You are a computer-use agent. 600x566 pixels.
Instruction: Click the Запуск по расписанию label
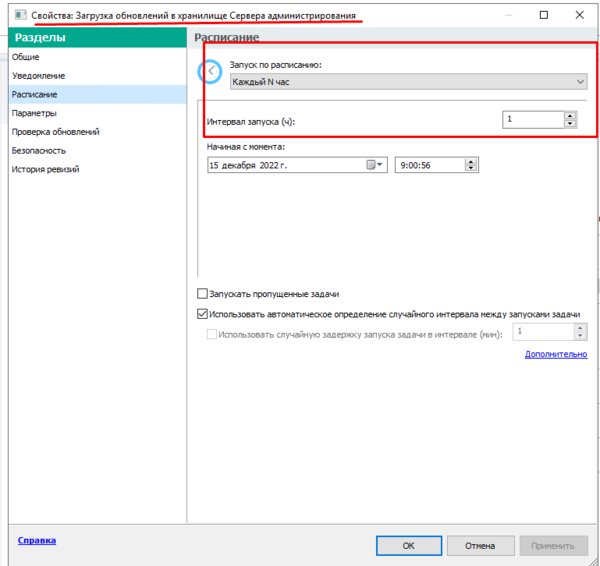(x=275, y=65)
